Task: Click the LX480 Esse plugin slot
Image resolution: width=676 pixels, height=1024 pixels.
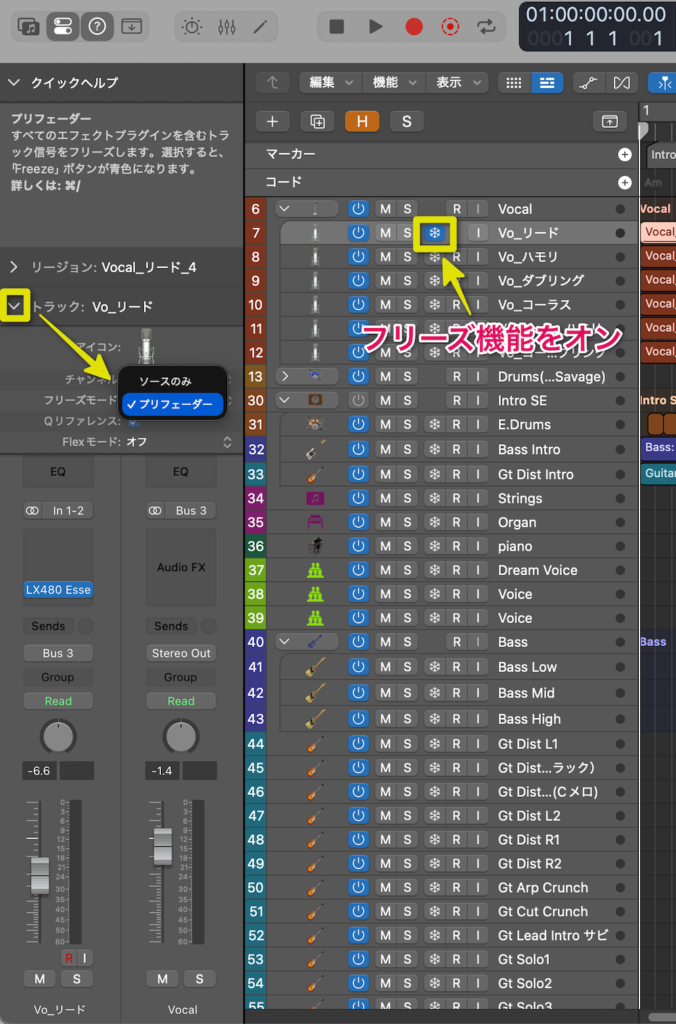Action: [x=58, y=590]
